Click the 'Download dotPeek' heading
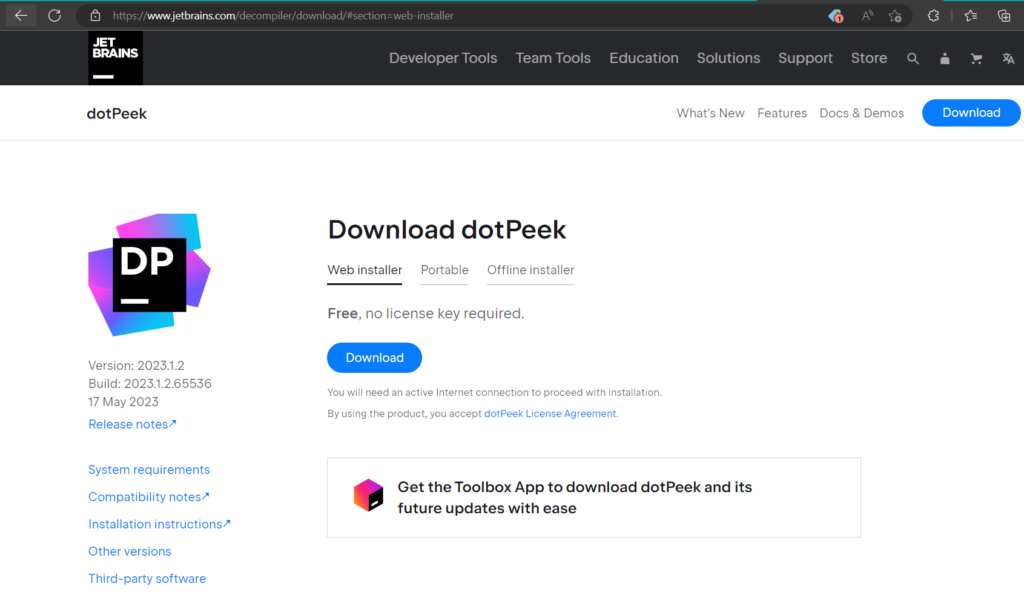Viewport: 1024px width, 595px height. pyautogui.click(x=447, y=230)
